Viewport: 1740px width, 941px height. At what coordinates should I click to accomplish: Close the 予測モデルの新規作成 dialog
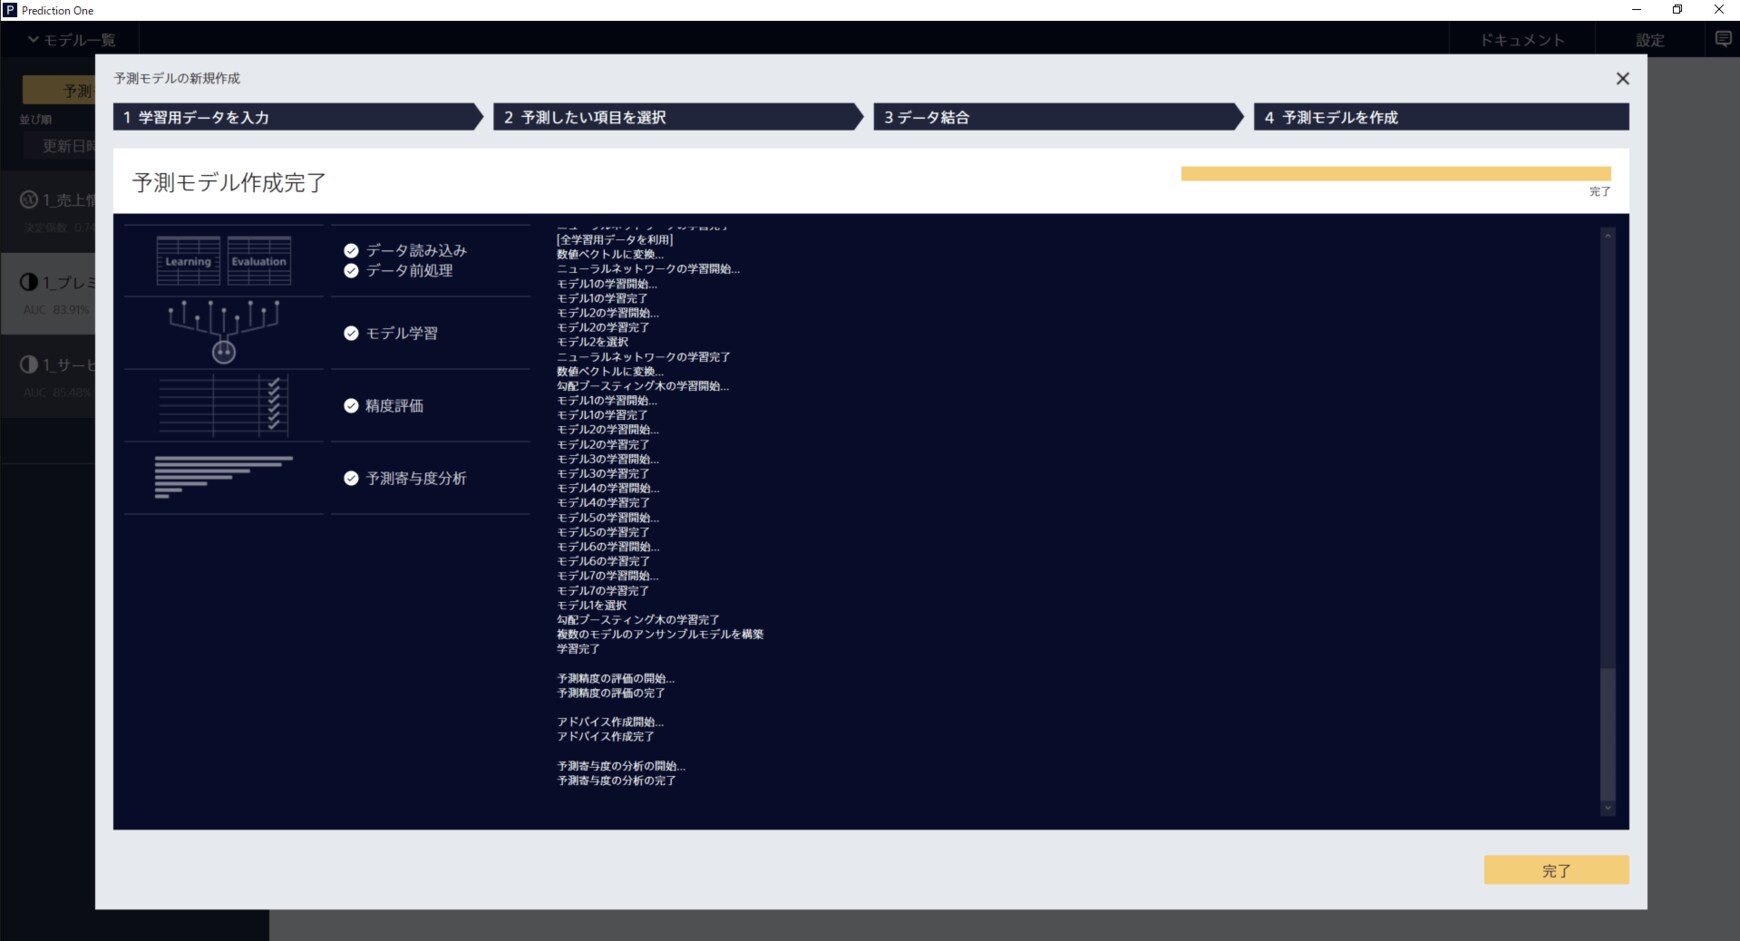[1622, 79]
